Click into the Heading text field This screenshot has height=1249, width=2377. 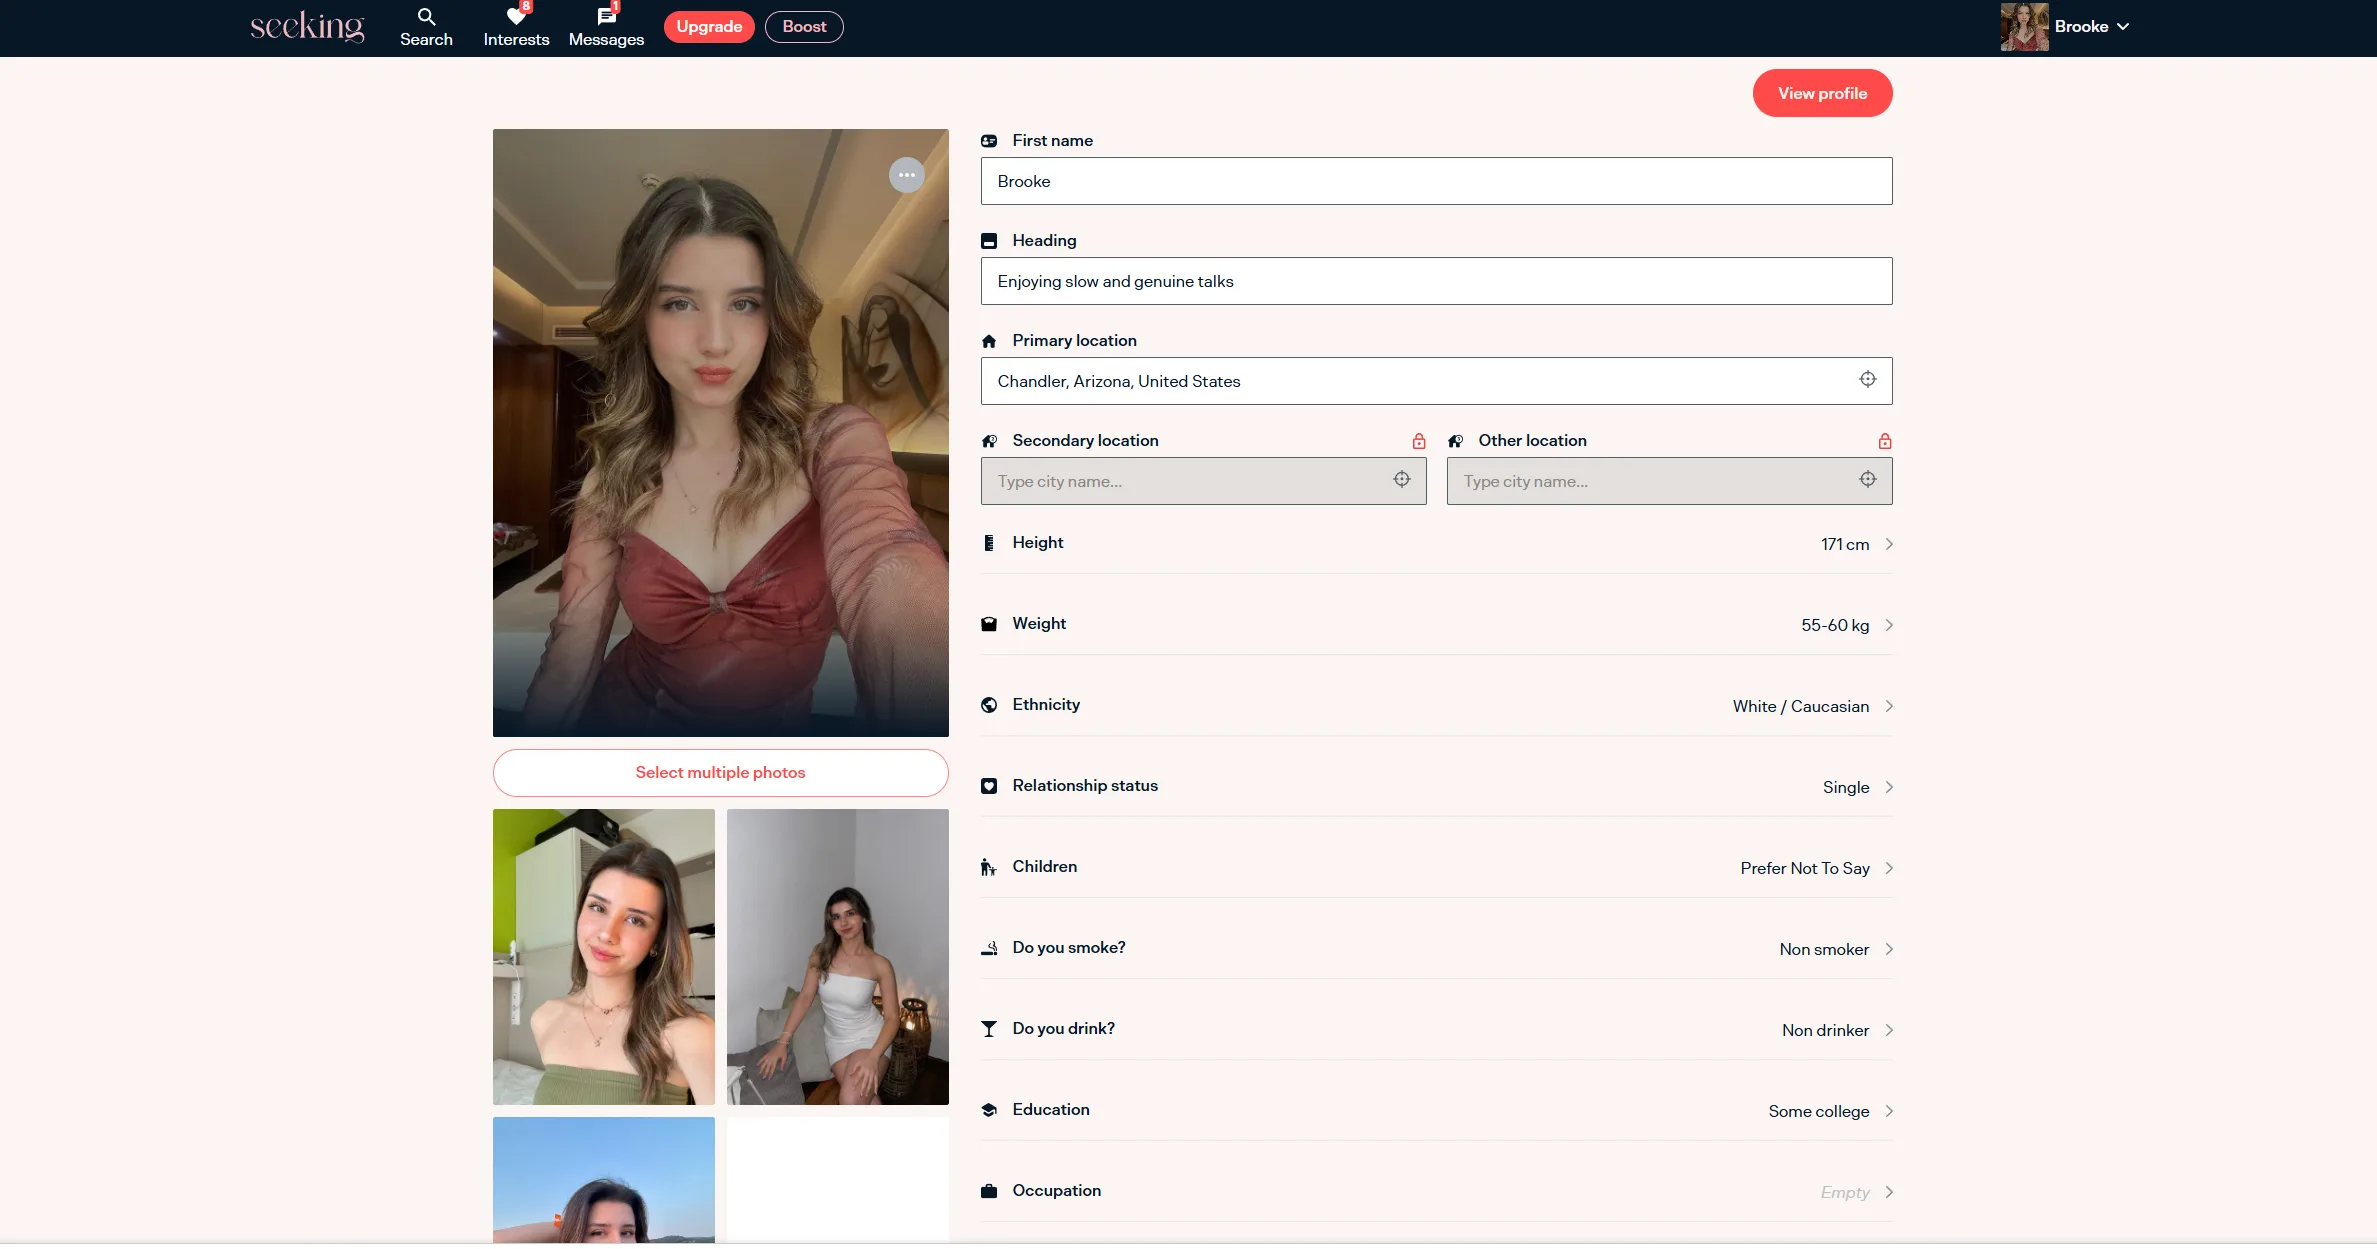coord(1435,281)
